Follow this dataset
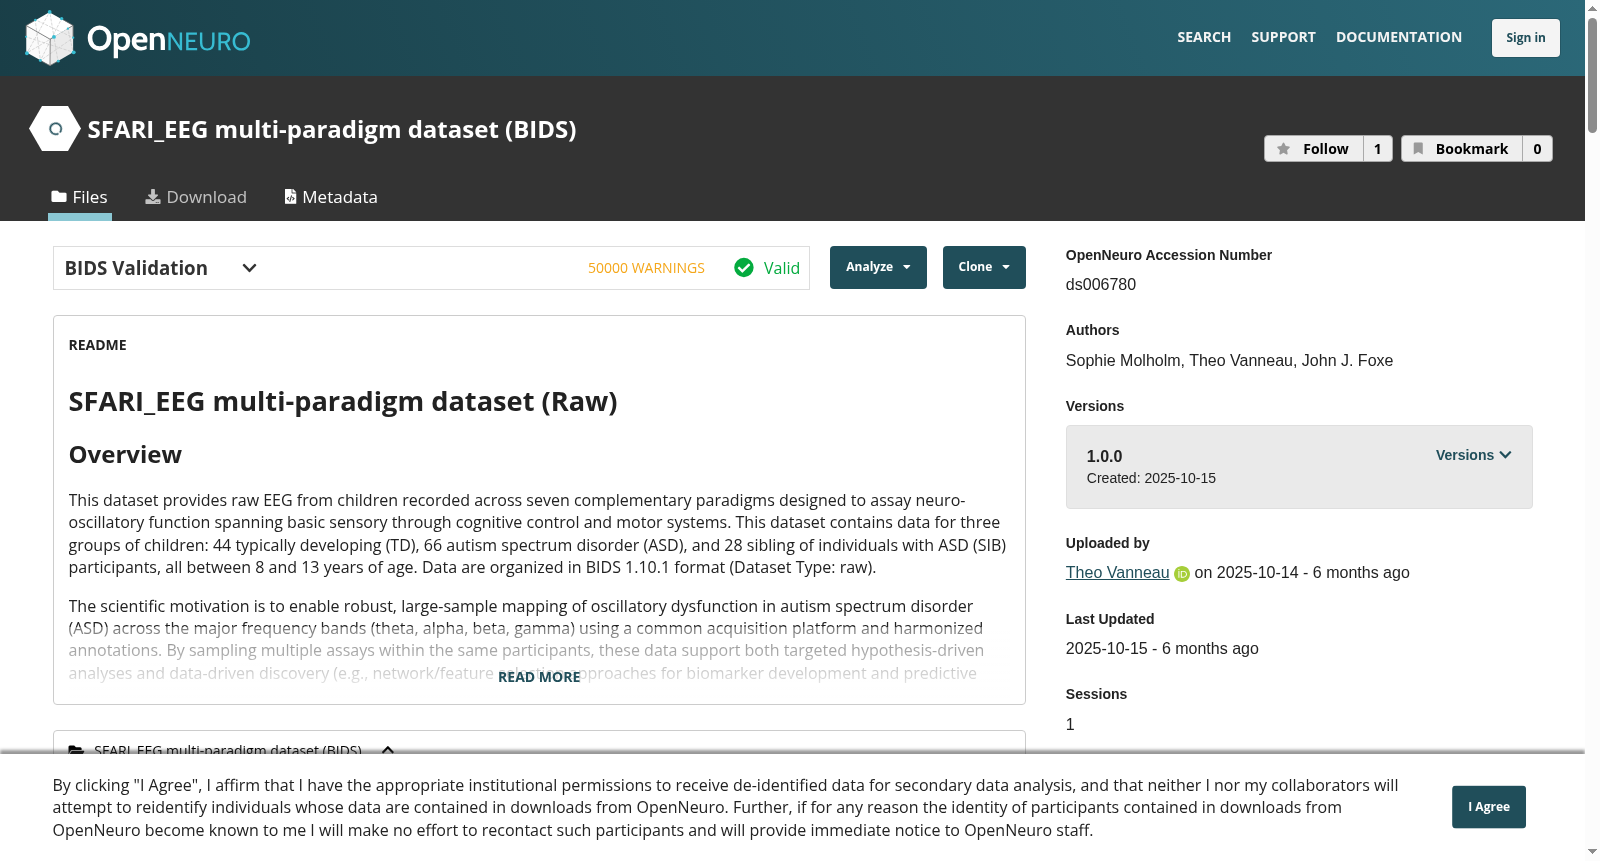1600x861 pixels. (1314, 149)
